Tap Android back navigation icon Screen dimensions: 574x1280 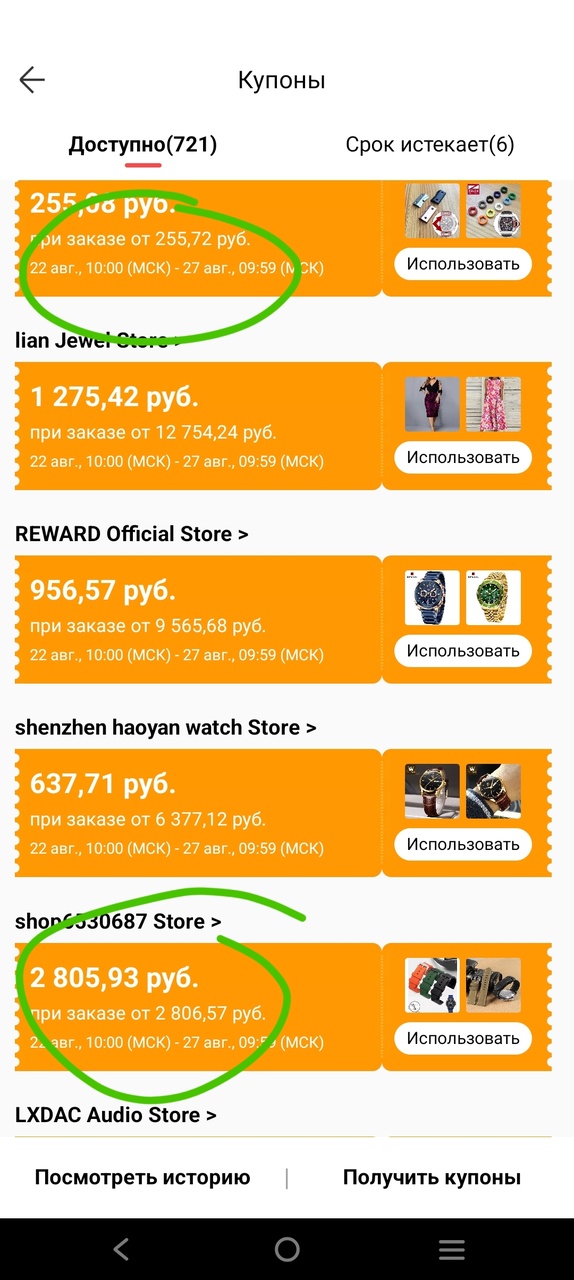point(121,1249)
